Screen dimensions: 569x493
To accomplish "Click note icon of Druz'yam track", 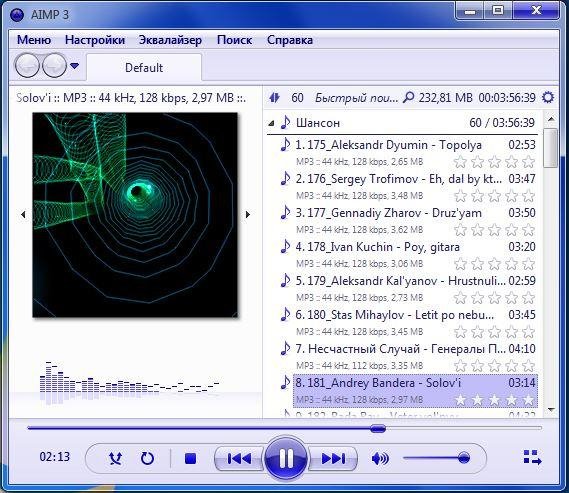I will click(286, 213).
